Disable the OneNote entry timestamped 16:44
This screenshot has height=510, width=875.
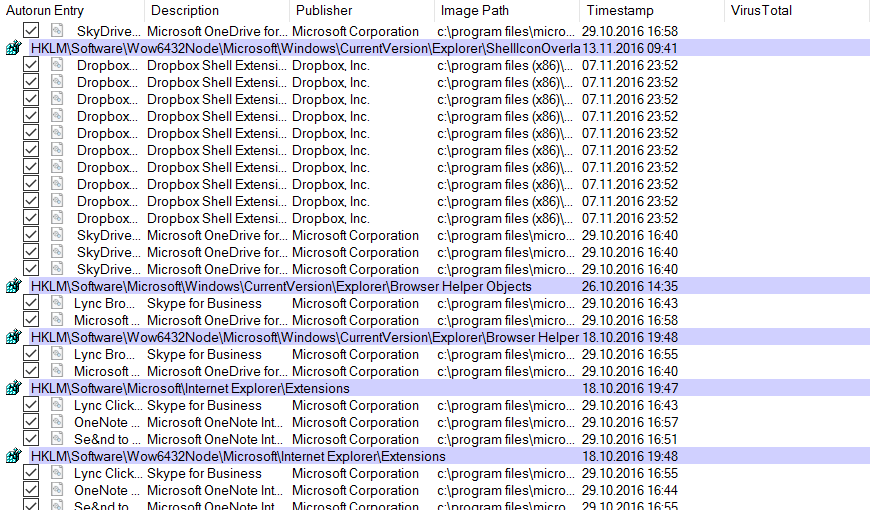tap(31, 490)
